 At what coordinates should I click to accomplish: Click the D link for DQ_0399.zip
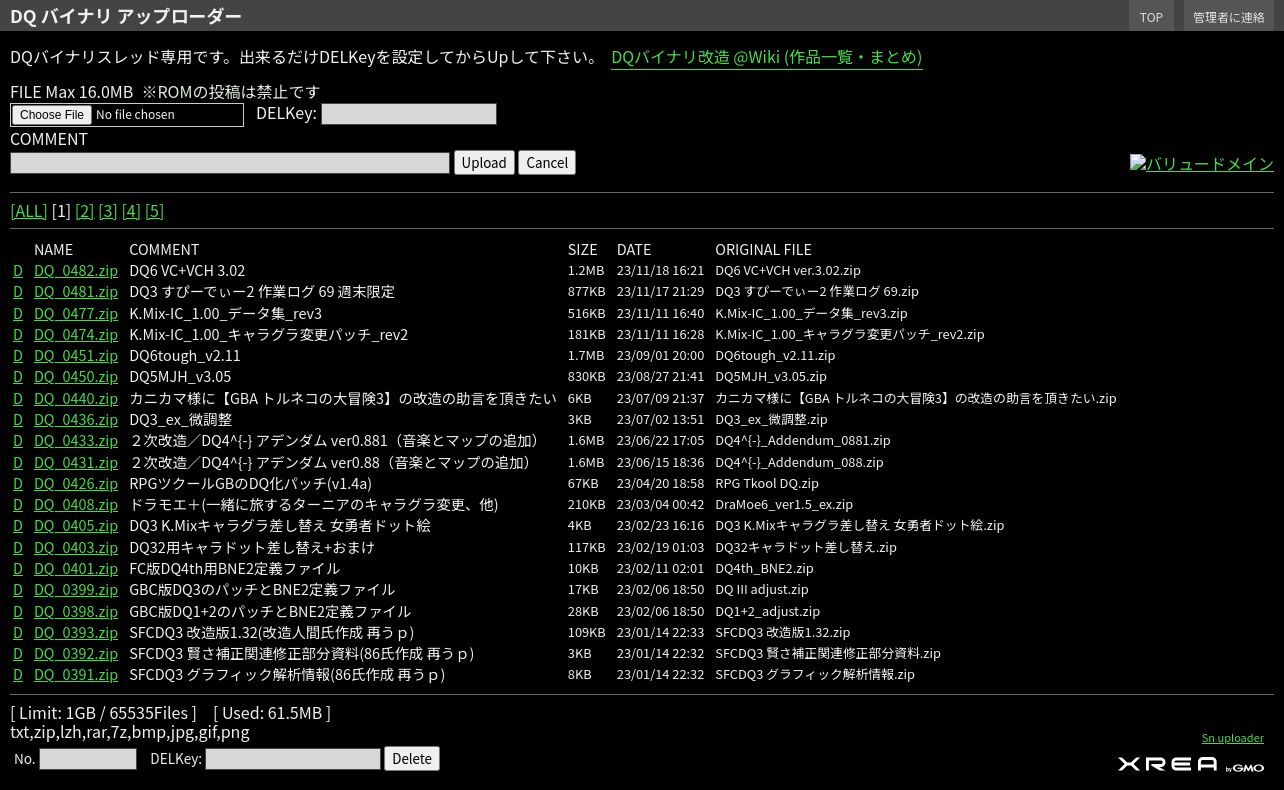tap(18, 590)
